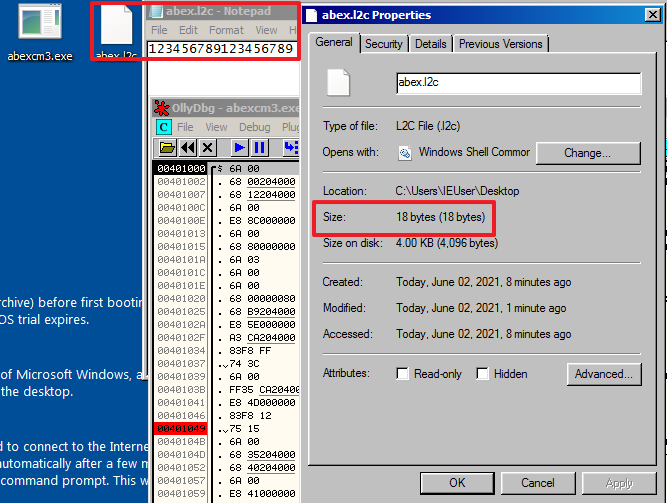Image resolution: width=667 pixels, height=503 pixels.
Task: Open Notepad File menu
Action: click(x=159, y=30)
